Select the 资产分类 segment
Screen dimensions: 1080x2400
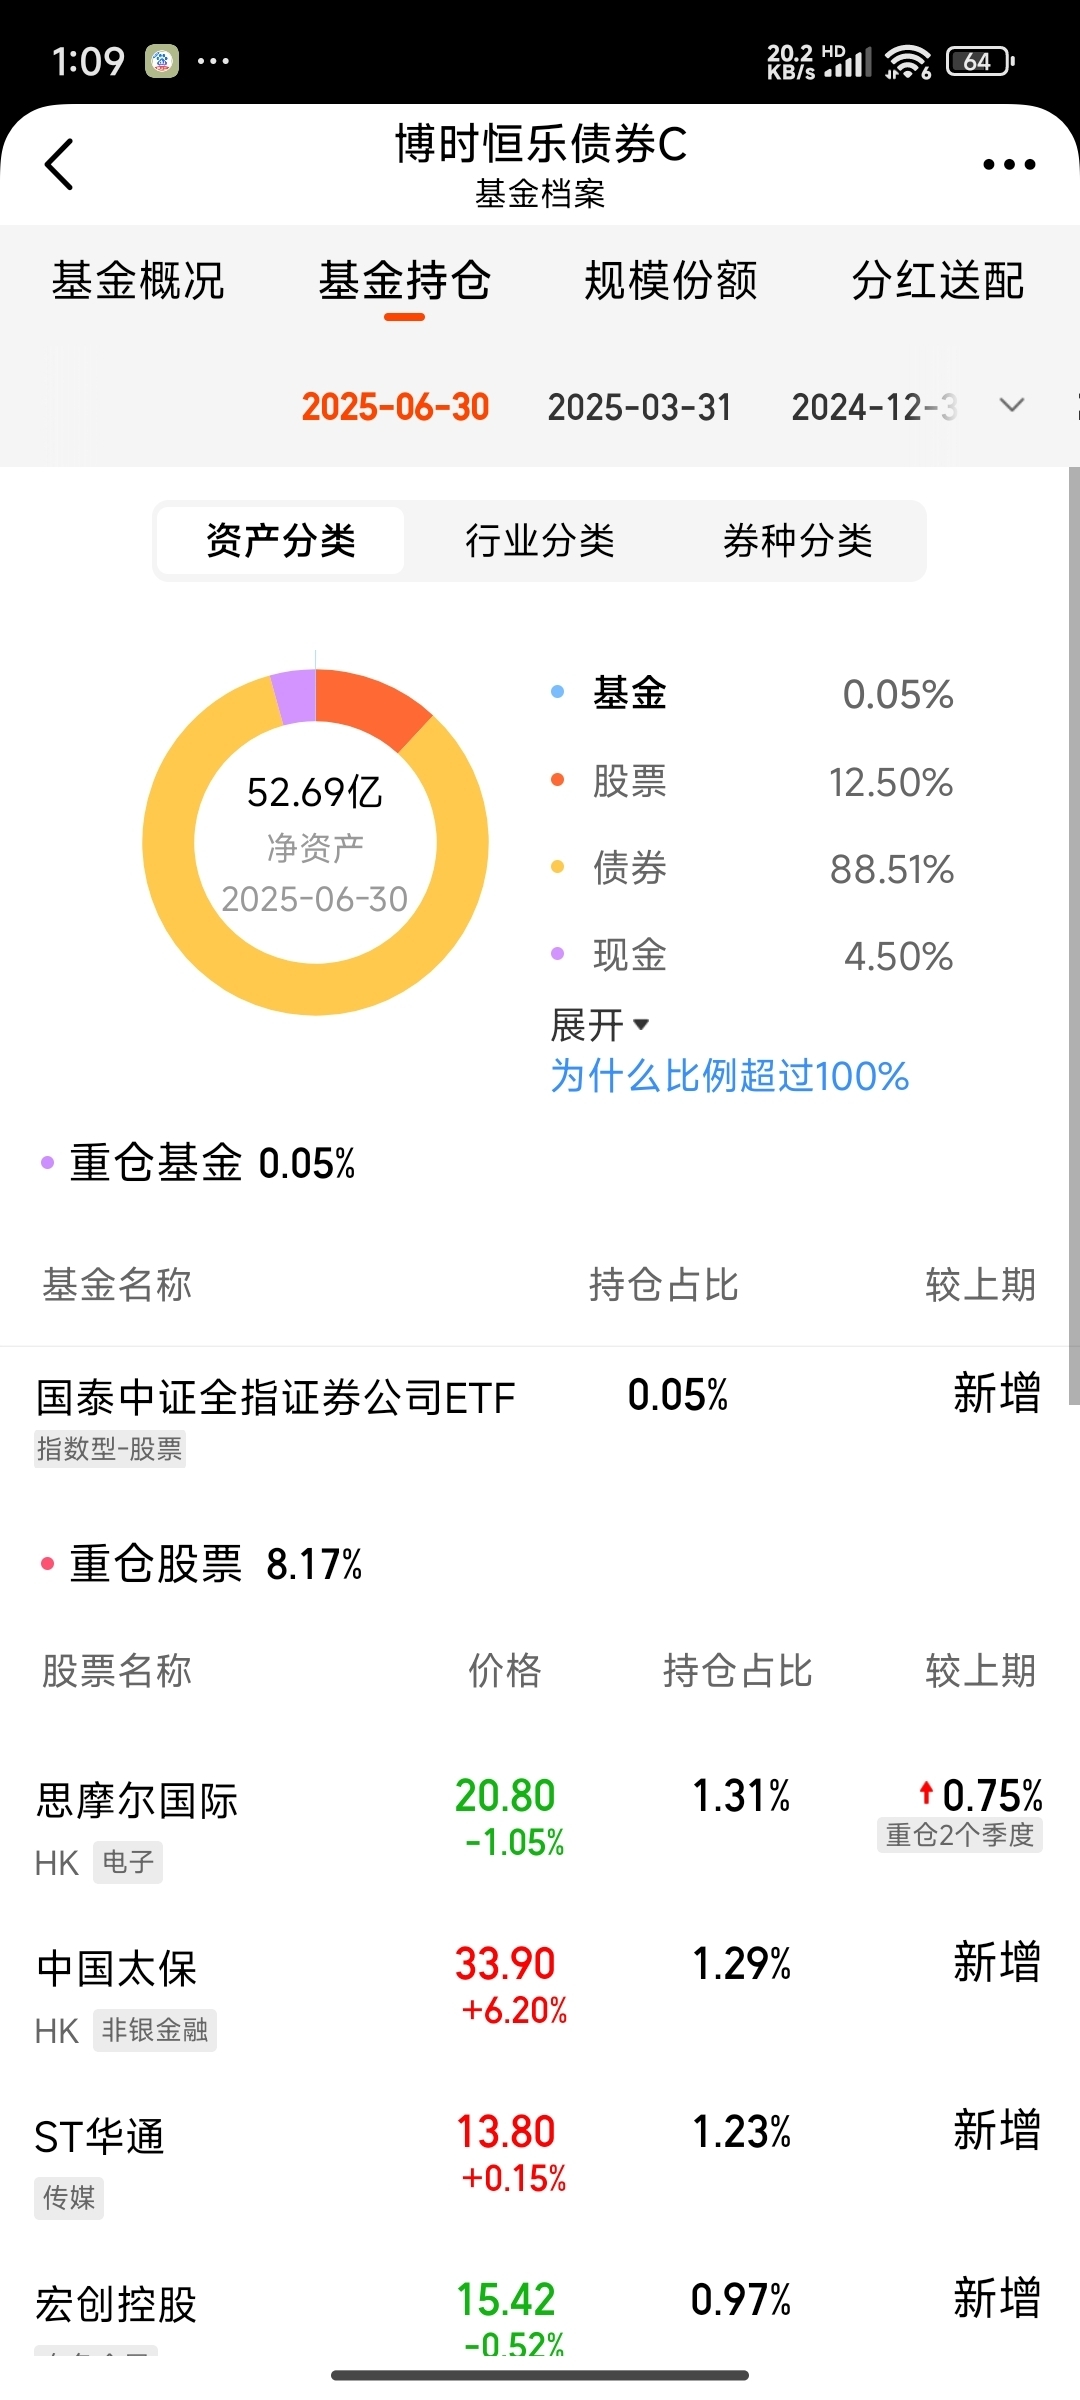[x=281, y=541]
